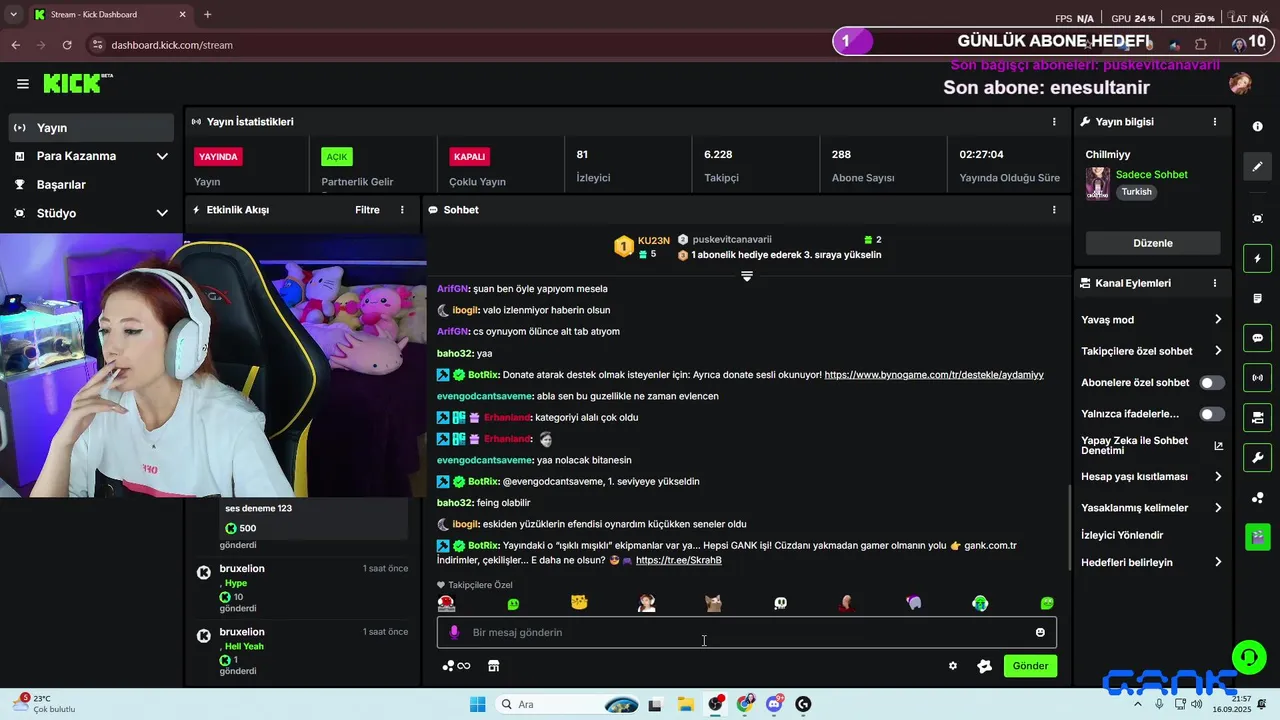1280x720 pixels.
Task: Toggle Abonelere özel sohbet switch
Action: click(1212, 383)
